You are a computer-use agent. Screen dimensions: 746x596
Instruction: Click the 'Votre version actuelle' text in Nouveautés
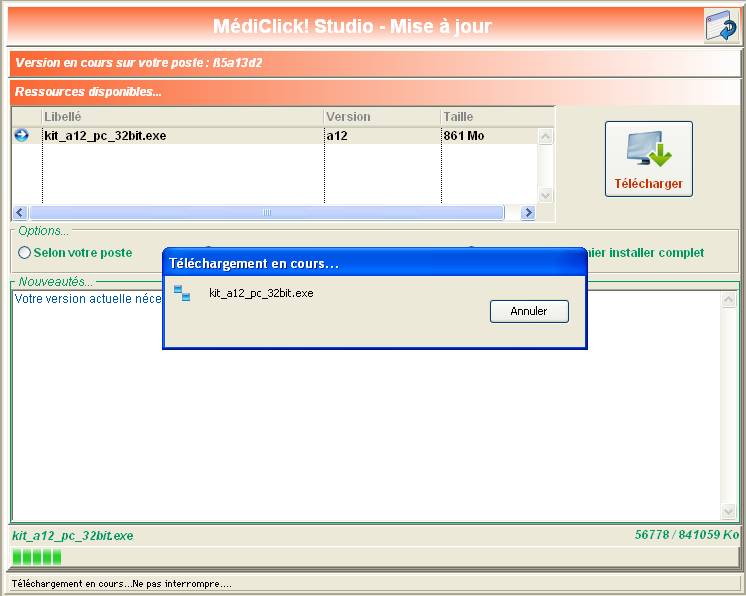(88, 299)
